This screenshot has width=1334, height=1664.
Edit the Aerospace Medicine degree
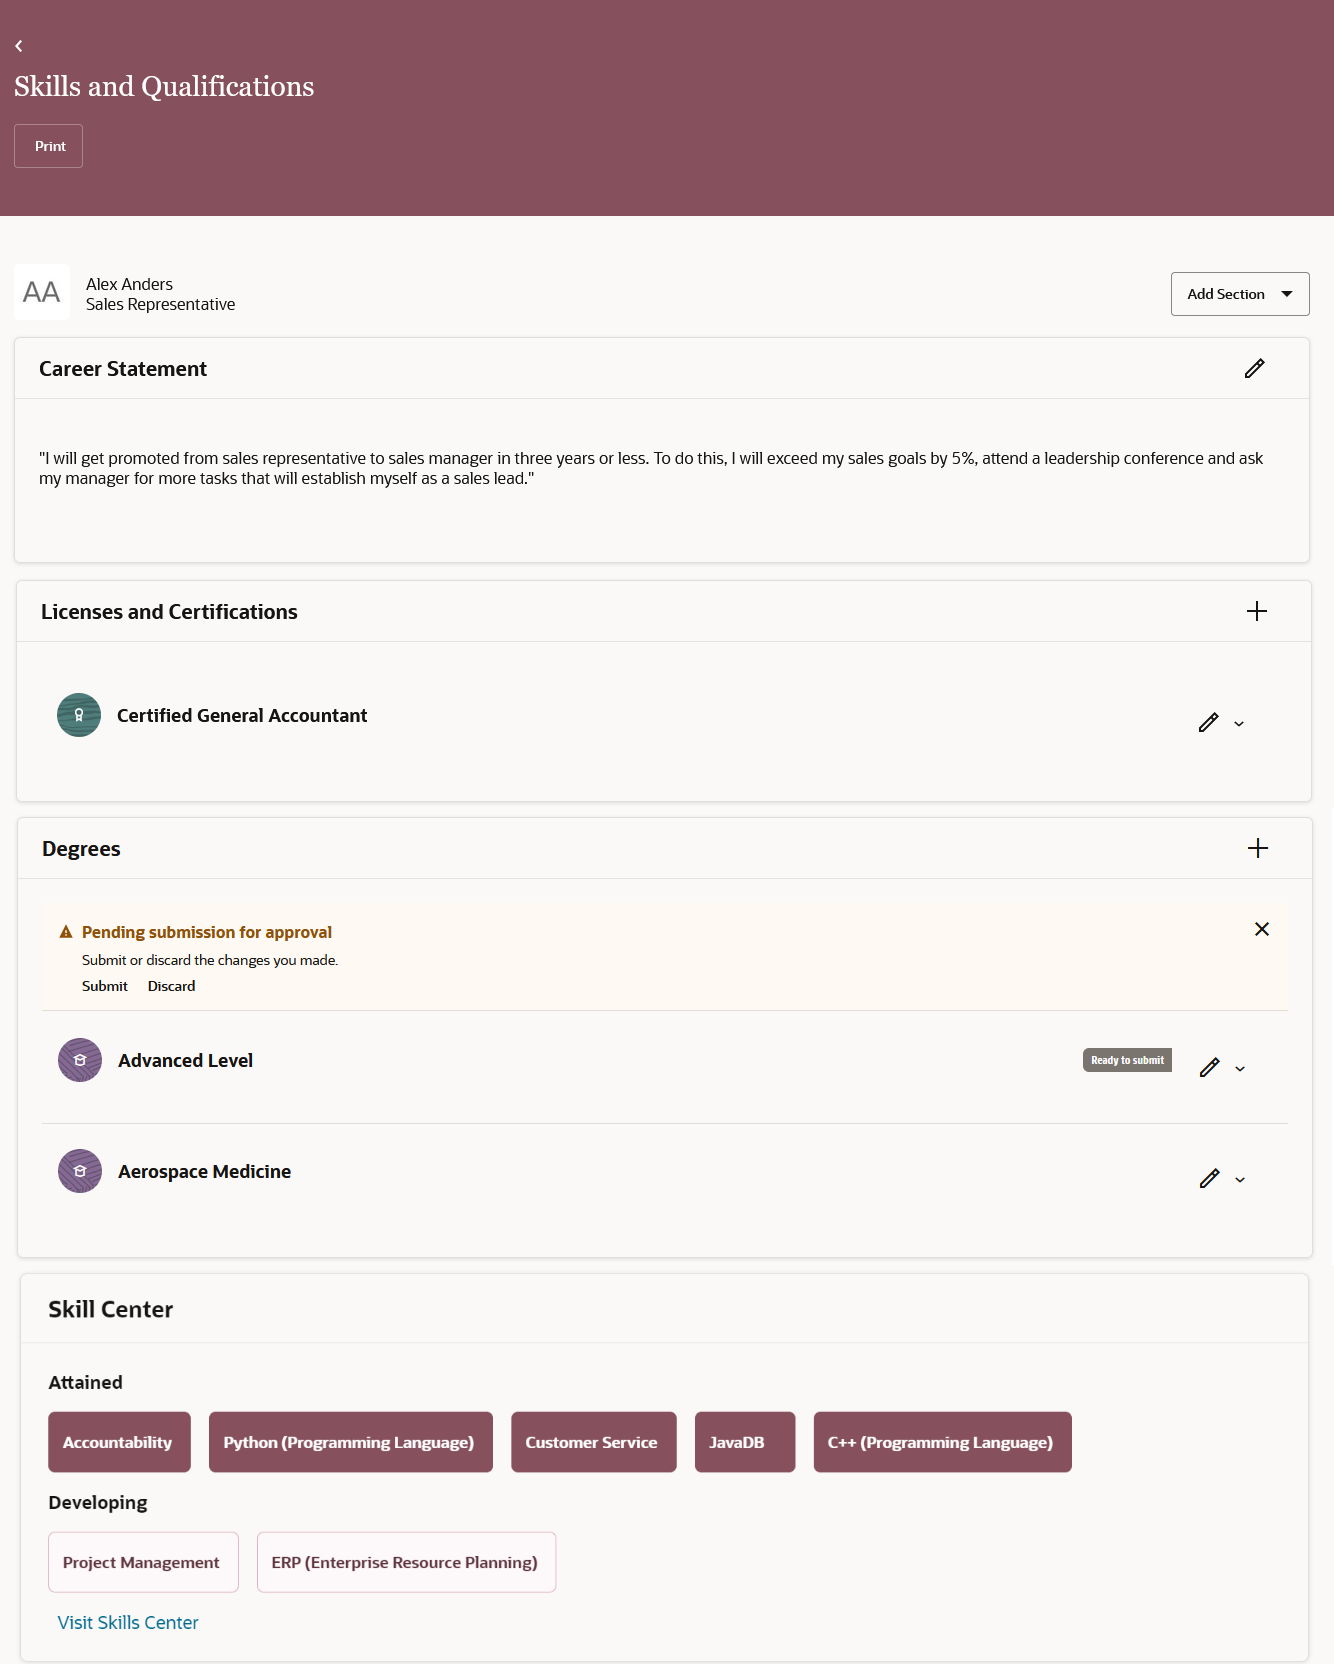1209,1179
